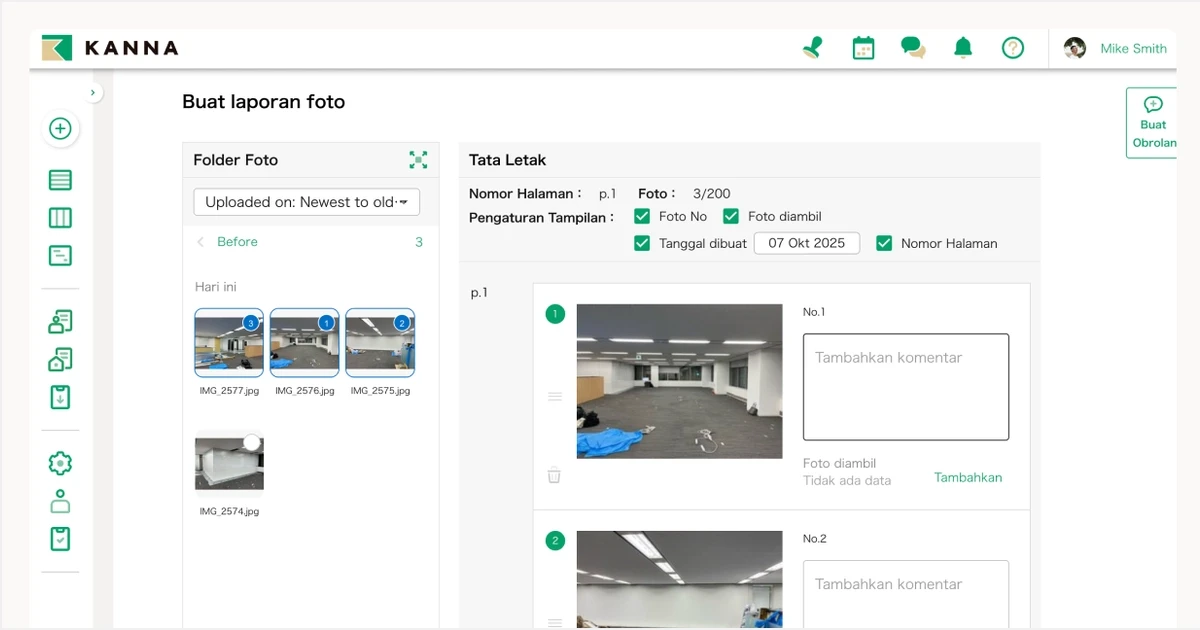Open the calendar icon in header
Screen dimensions: 1200x630
click(x=863, y=48)
